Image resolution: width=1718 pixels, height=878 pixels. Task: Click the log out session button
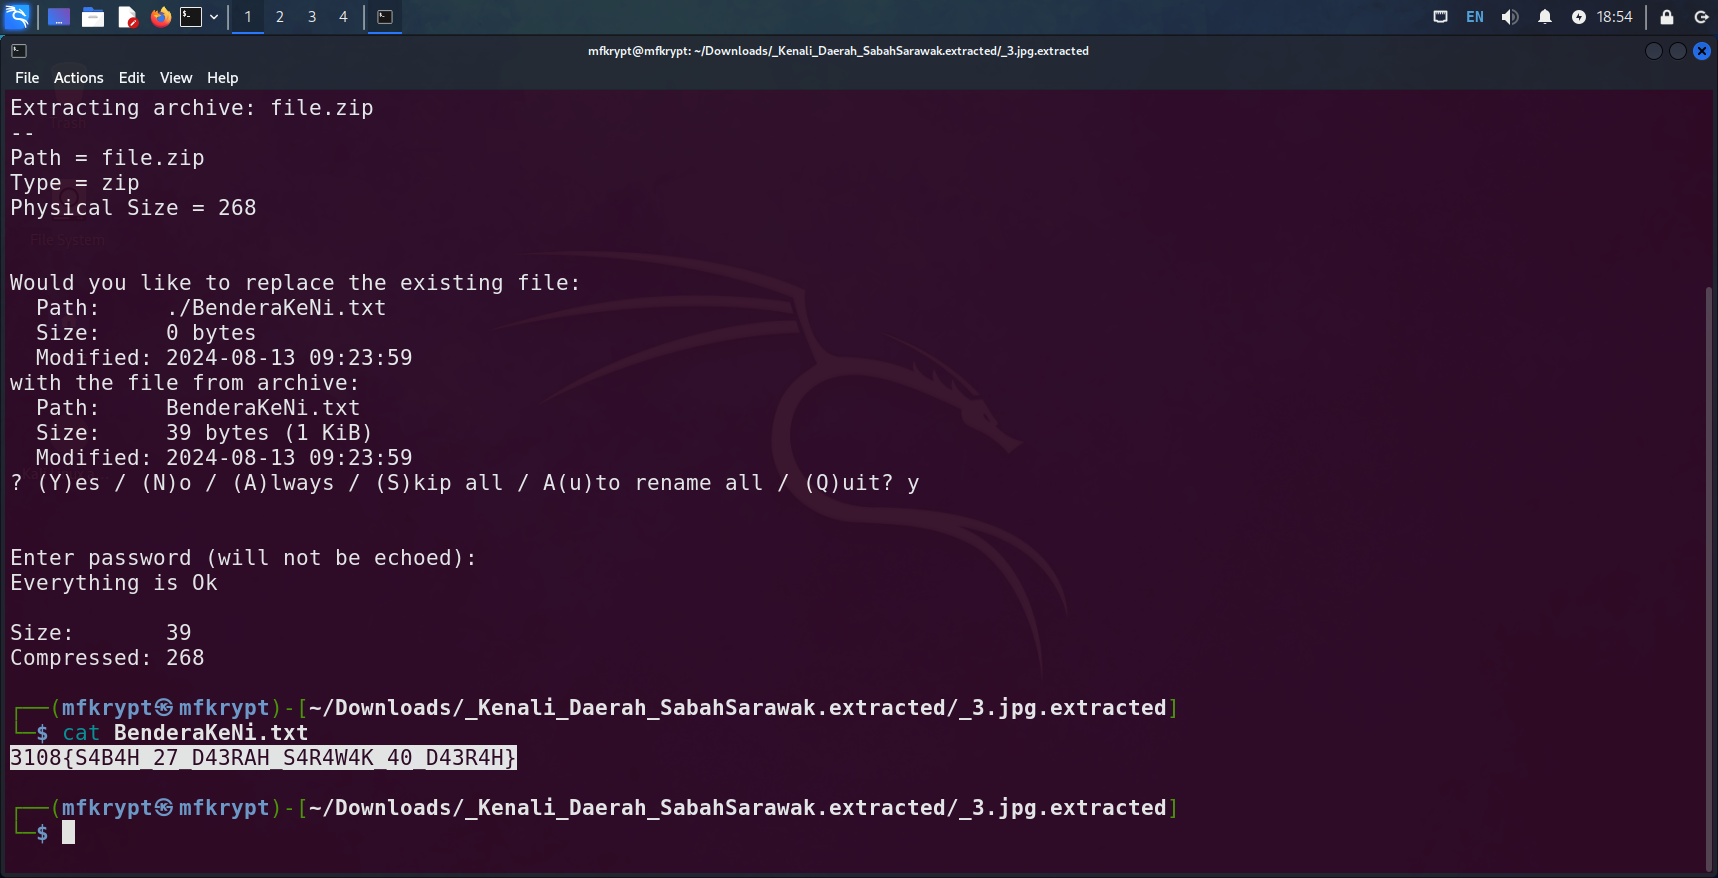[x=1701, y=17]
